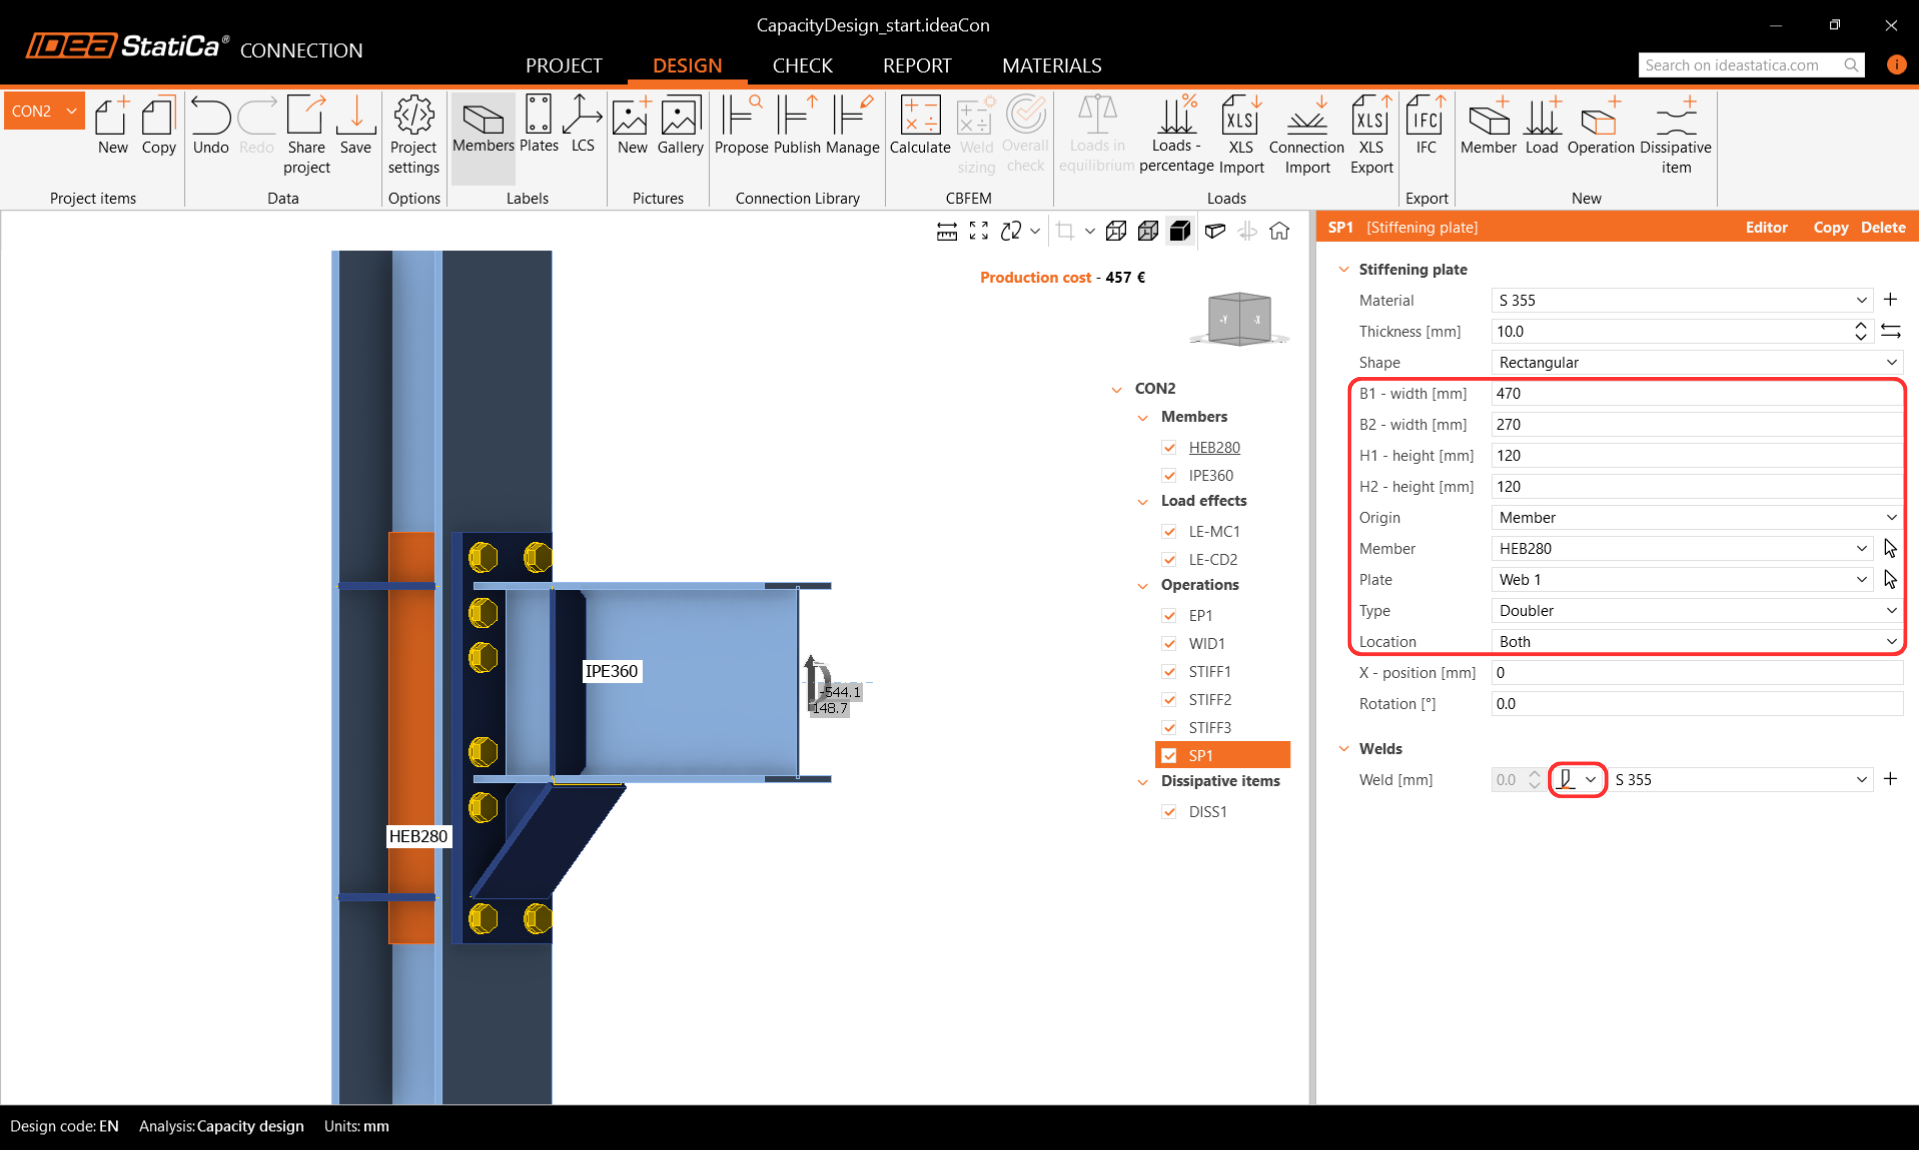Click Connection Import icon
The height and width of the screenshot is (1150, 1919).
click(x=1306, y=135)
